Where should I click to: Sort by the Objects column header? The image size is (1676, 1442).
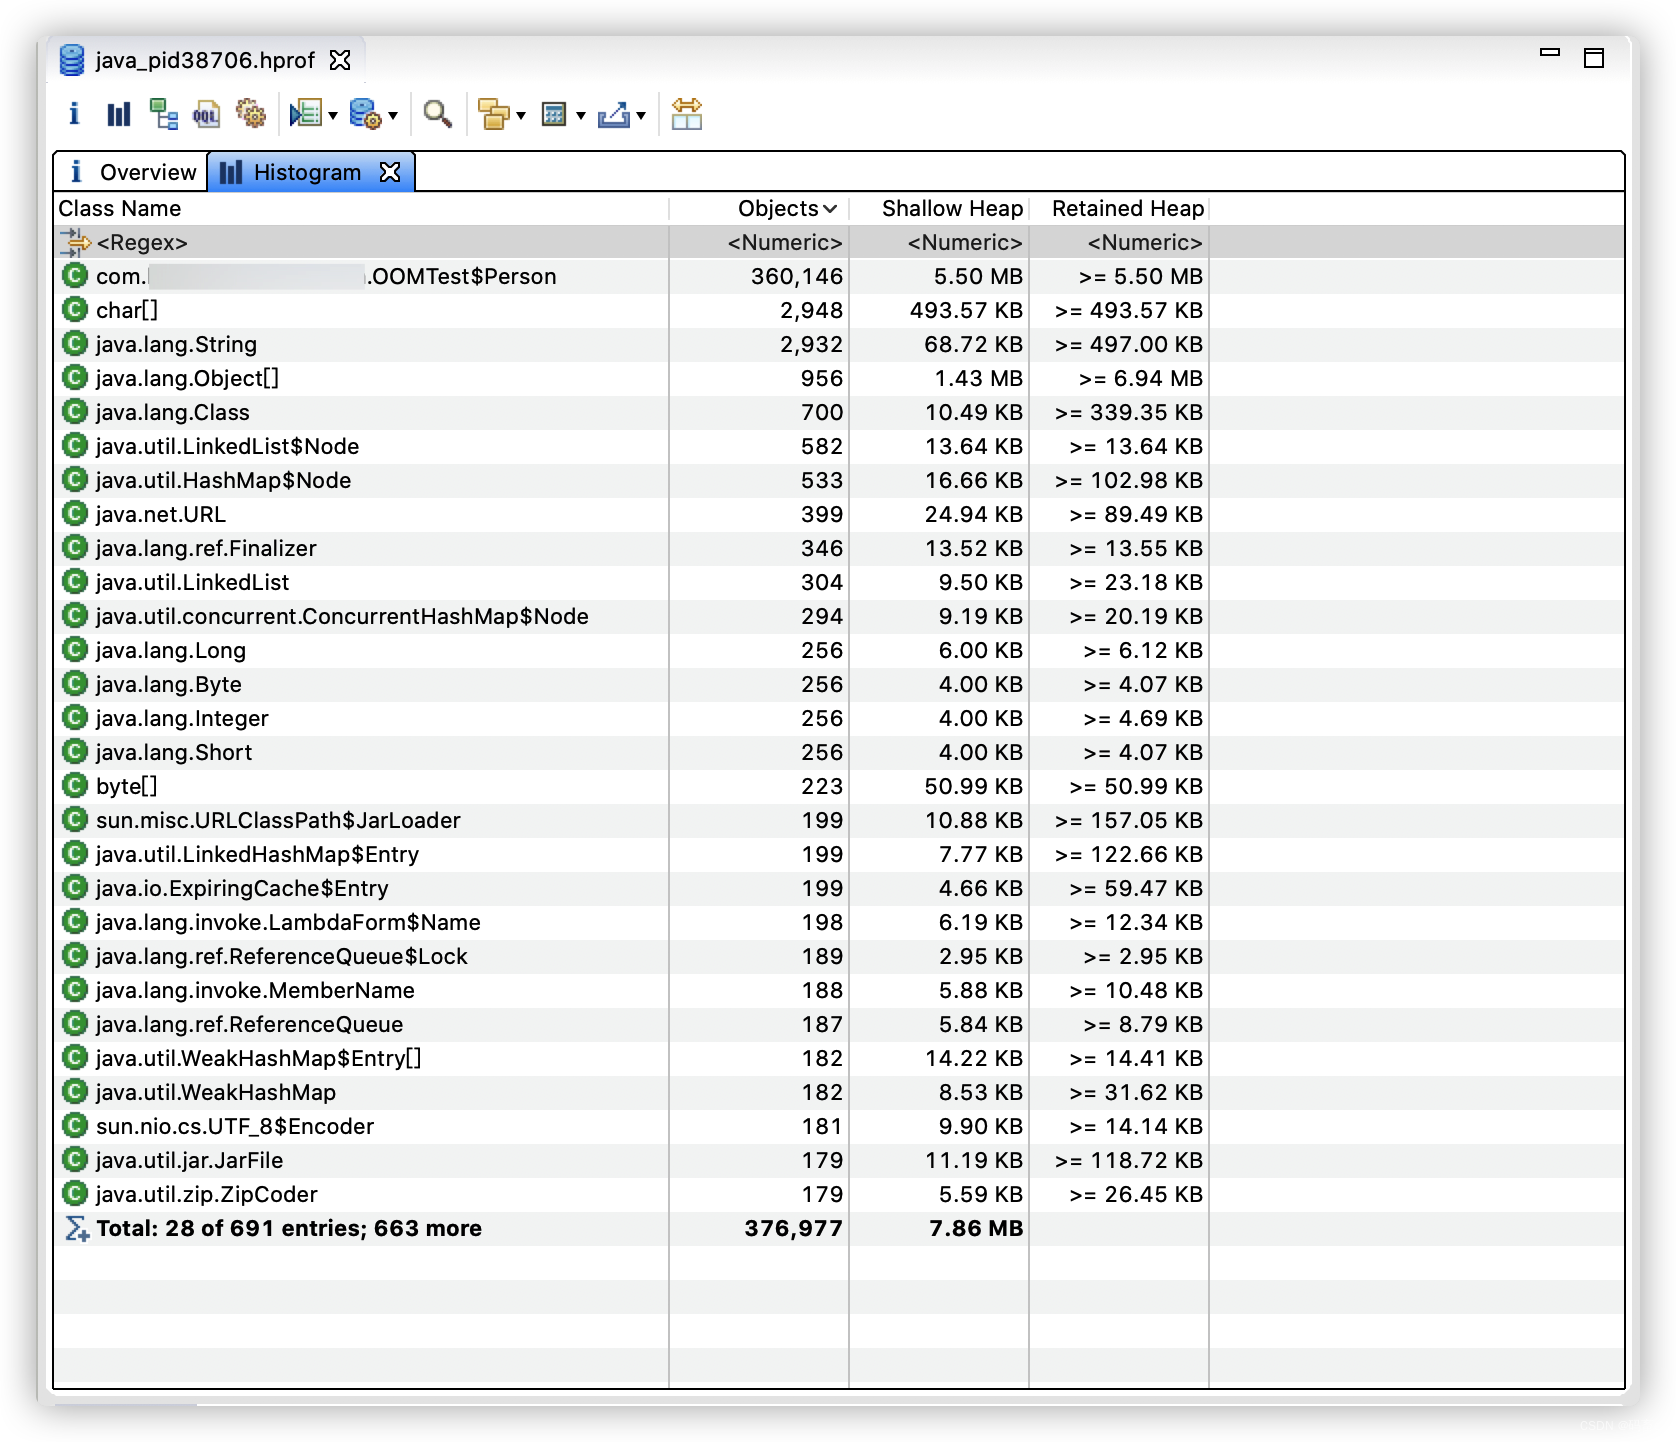pos(759,208)
